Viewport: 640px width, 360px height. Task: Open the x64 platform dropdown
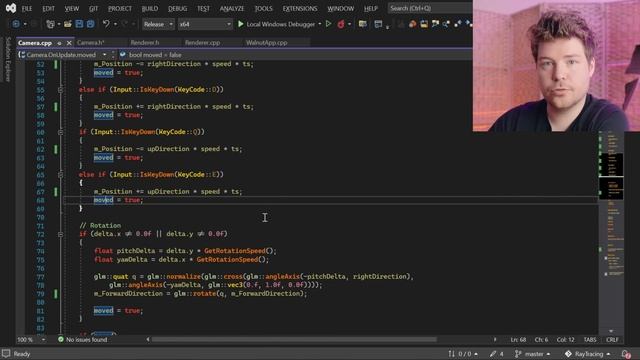tap(205, 24)
